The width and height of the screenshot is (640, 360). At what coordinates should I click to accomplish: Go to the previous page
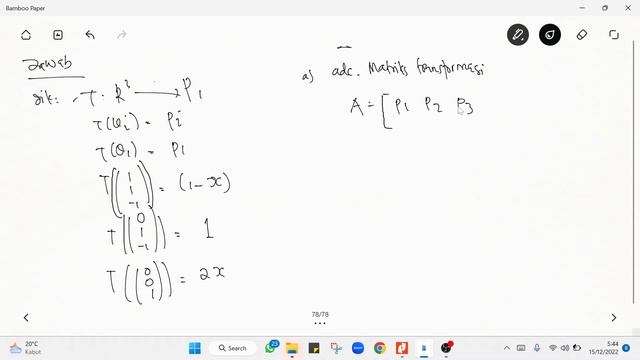click(26, 318)
